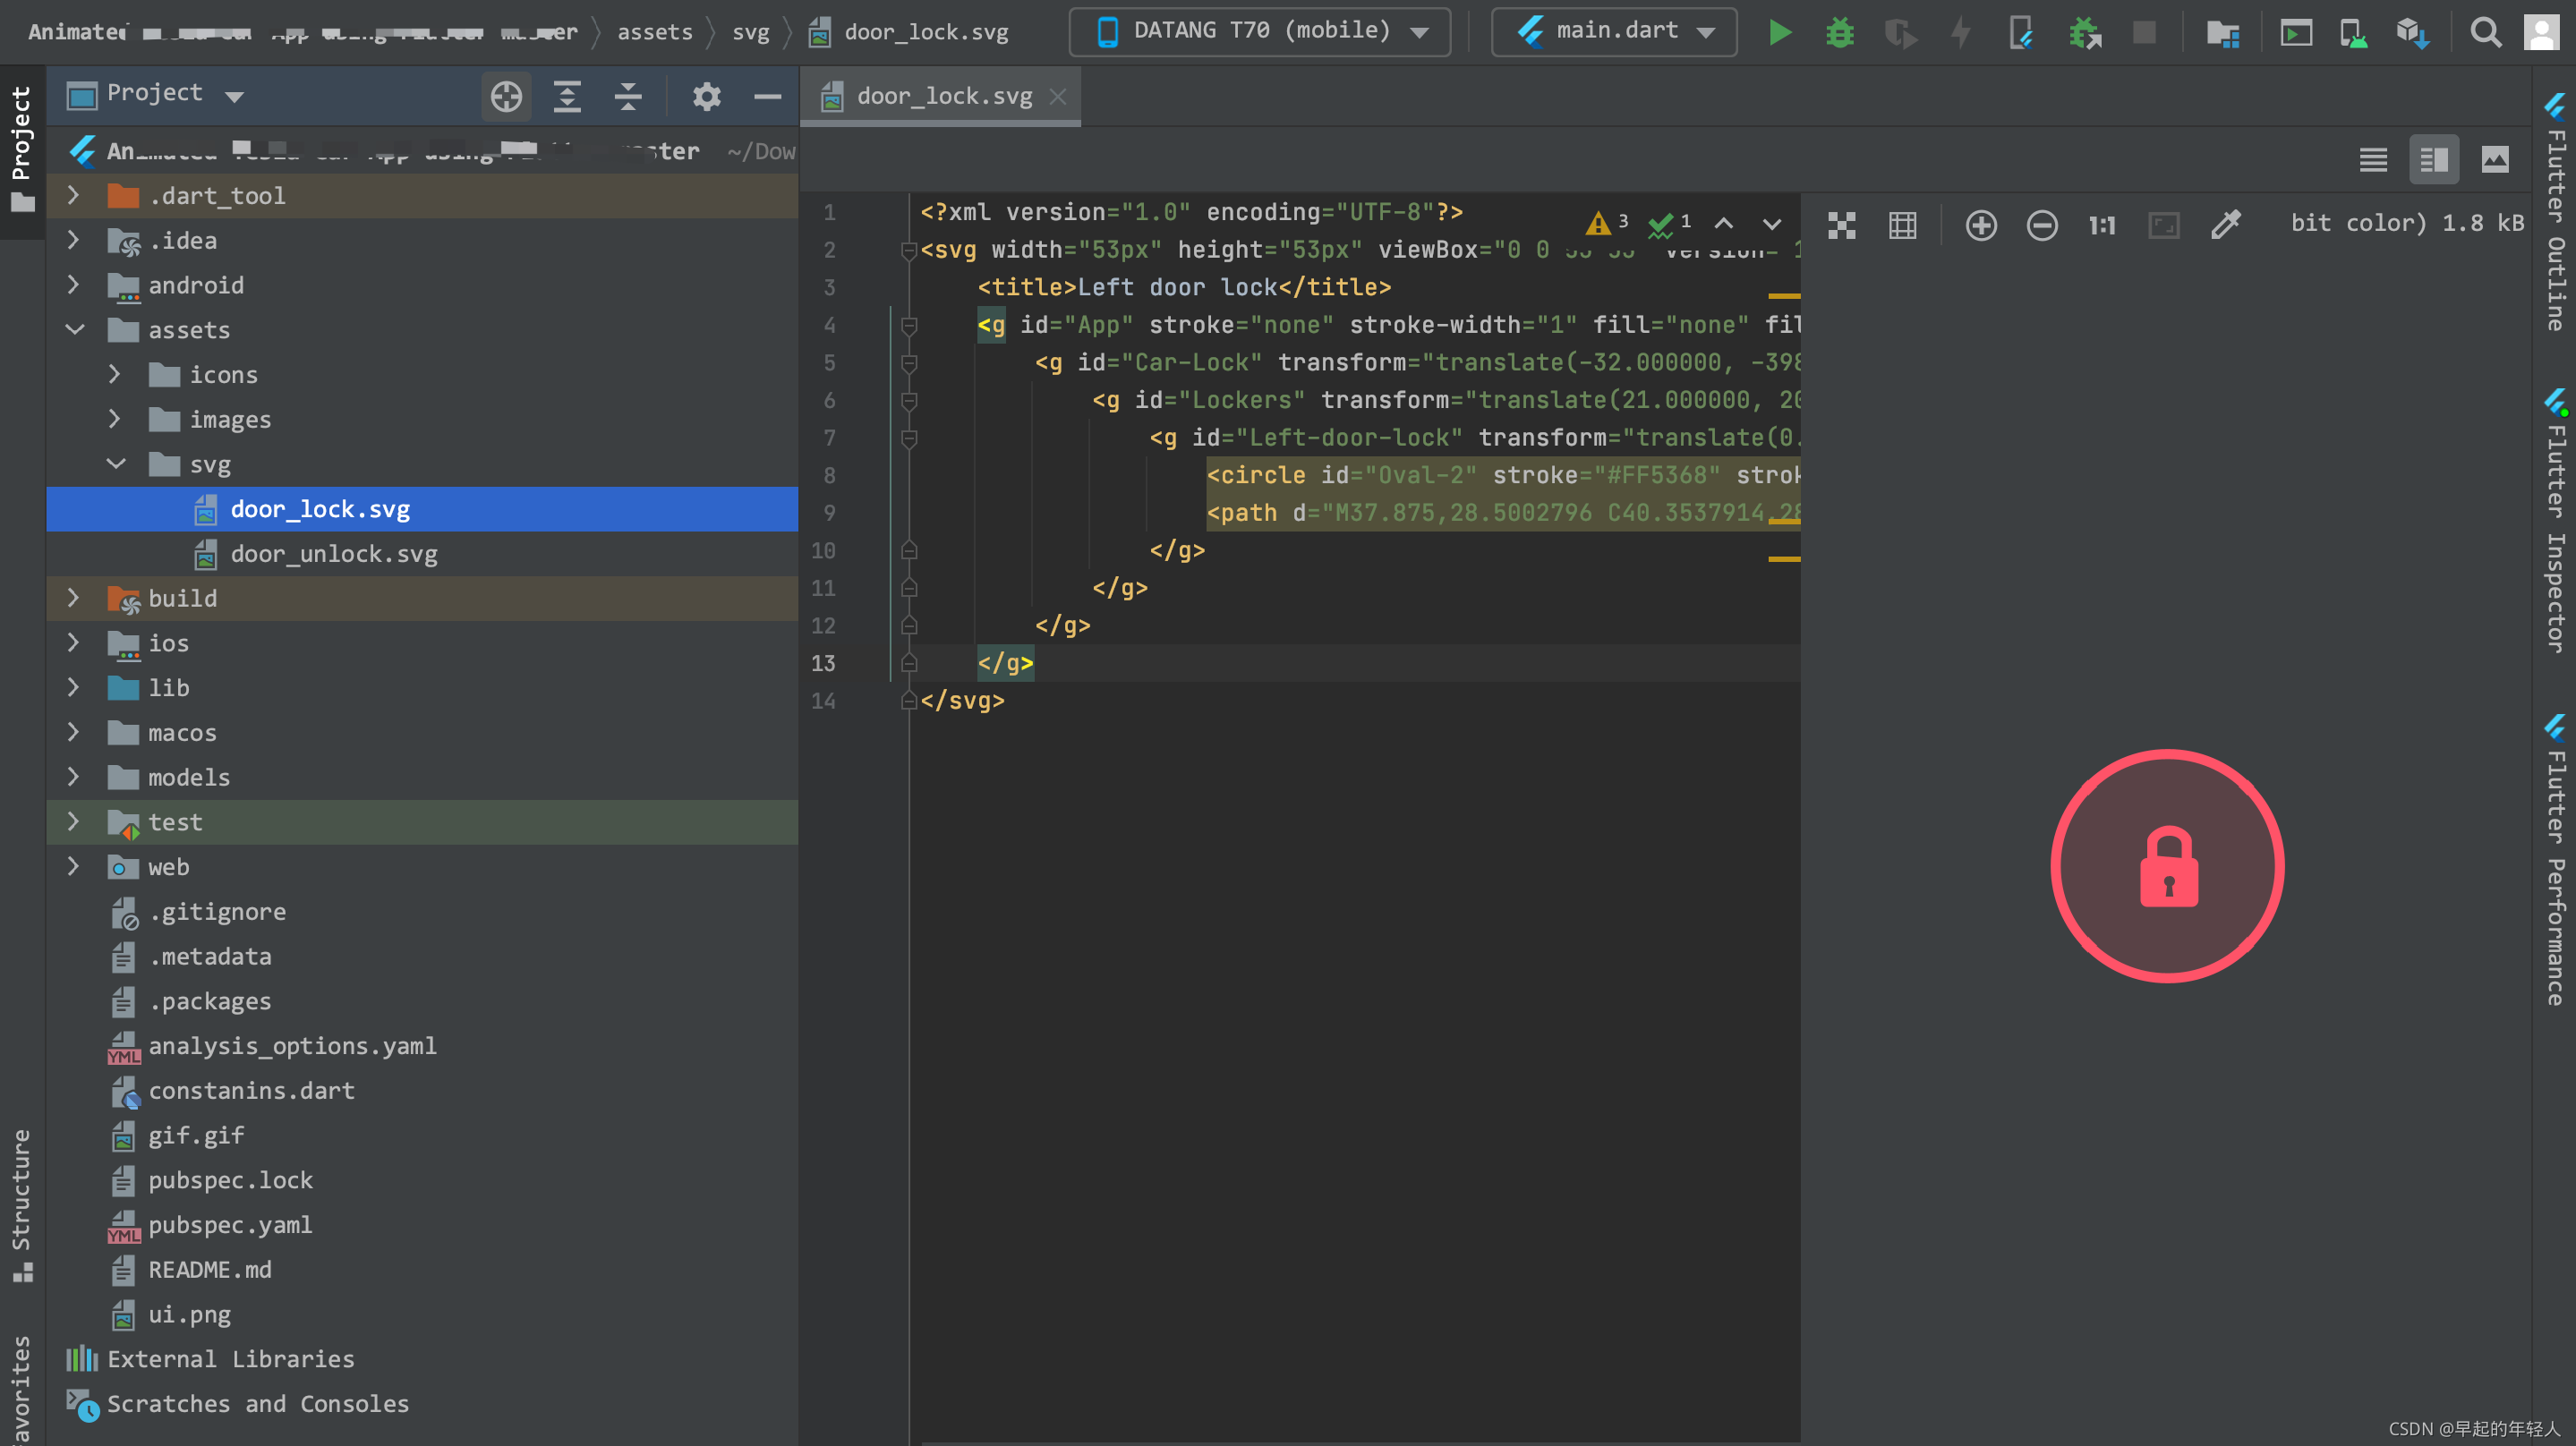
Task: Select door_unlock.svg in the project tree
Action: (333, 553)
